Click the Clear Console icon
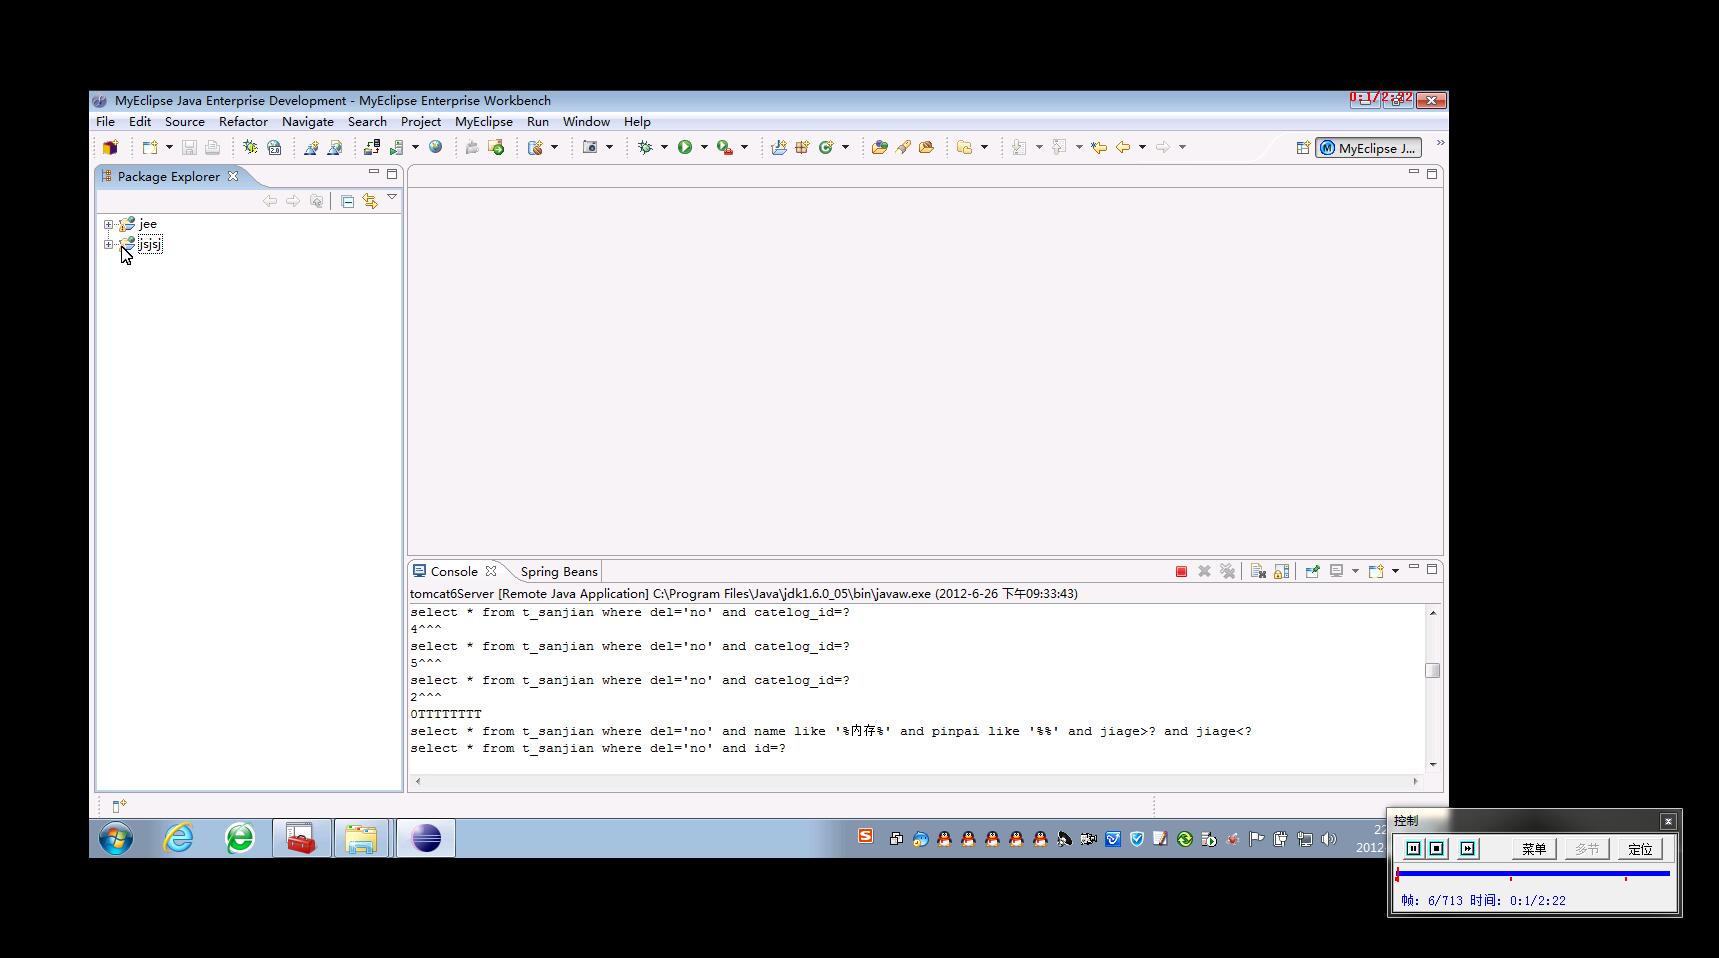Screen dimensions: 1719x958 1258,572
